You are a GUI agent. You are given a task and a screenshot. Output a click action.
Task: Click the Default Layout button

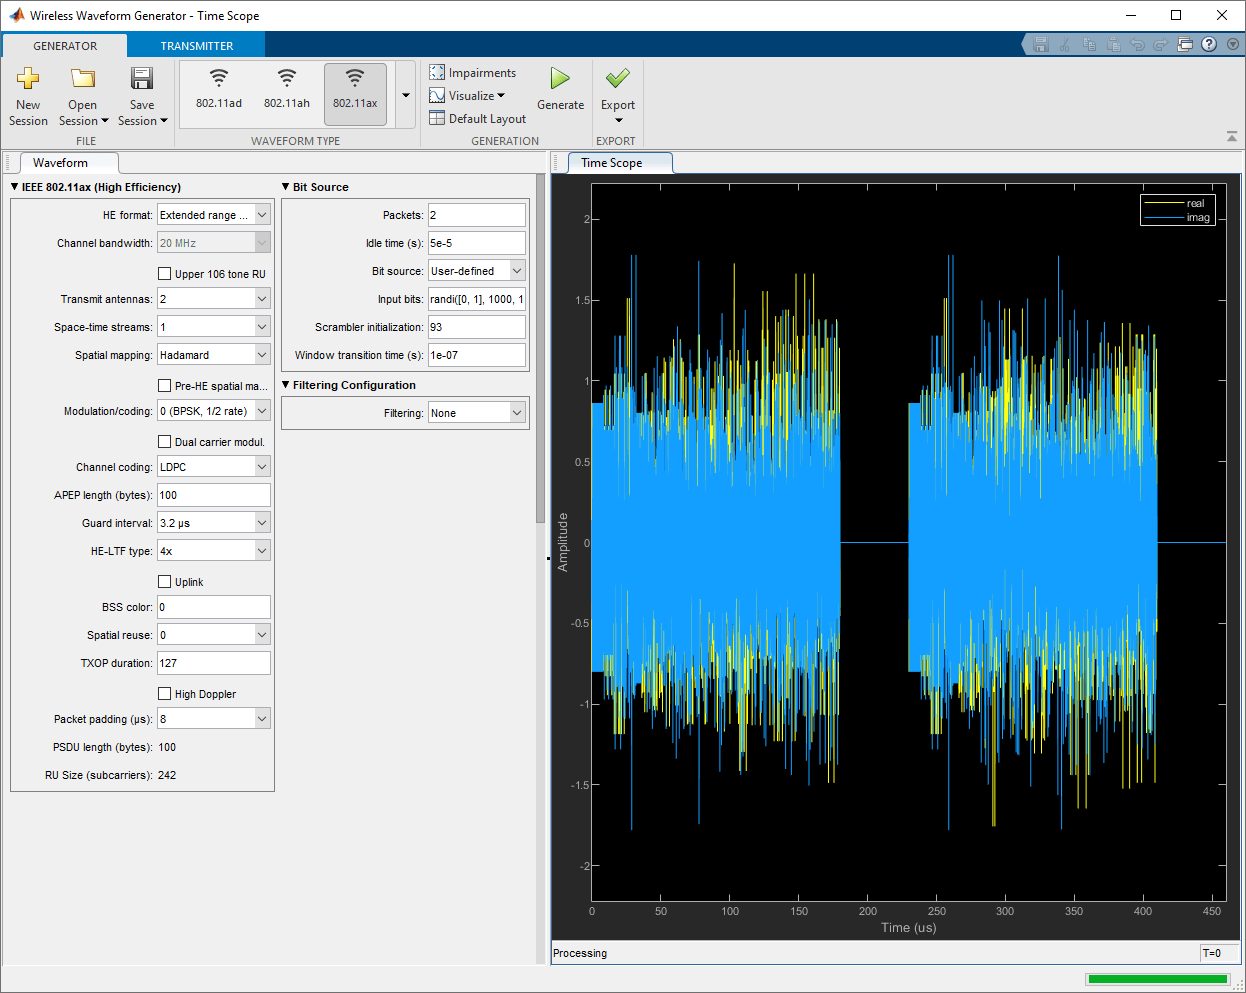[478, 119]
